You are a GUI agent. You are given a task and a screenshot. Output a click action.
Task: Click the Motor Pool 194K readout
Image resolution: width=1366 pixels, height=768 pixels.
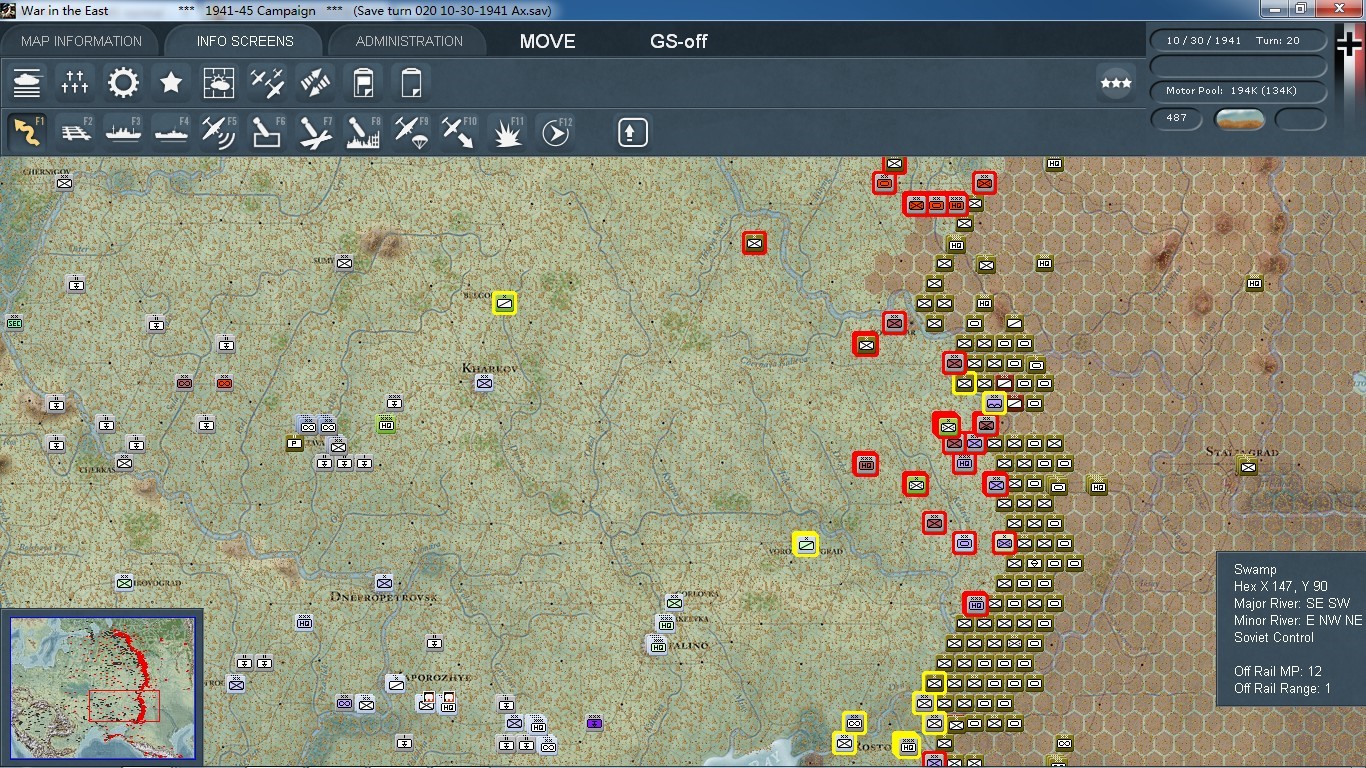[1238, 91]
